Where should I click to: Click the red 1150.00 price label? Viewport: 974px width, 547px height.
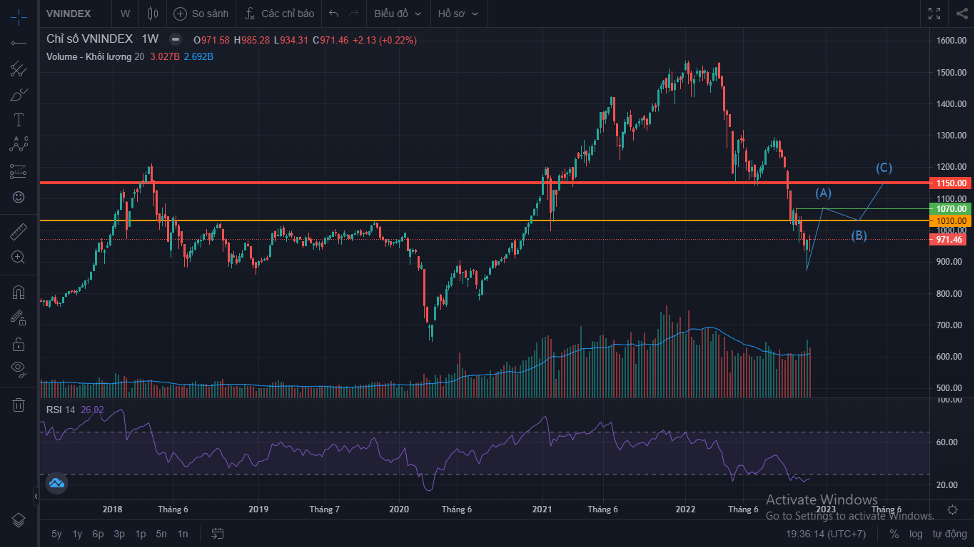(x=948, y=183)
